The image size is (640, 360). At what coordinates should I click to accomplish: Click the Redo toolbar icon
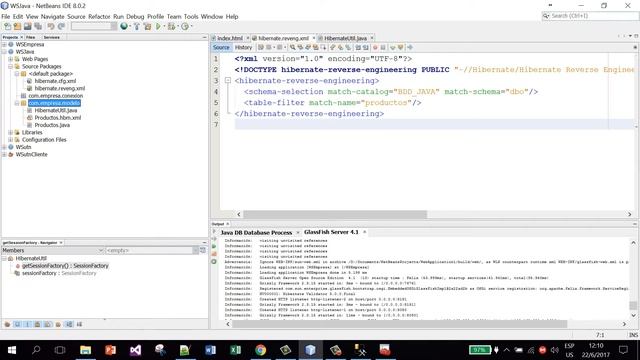(x=62, y=27)
